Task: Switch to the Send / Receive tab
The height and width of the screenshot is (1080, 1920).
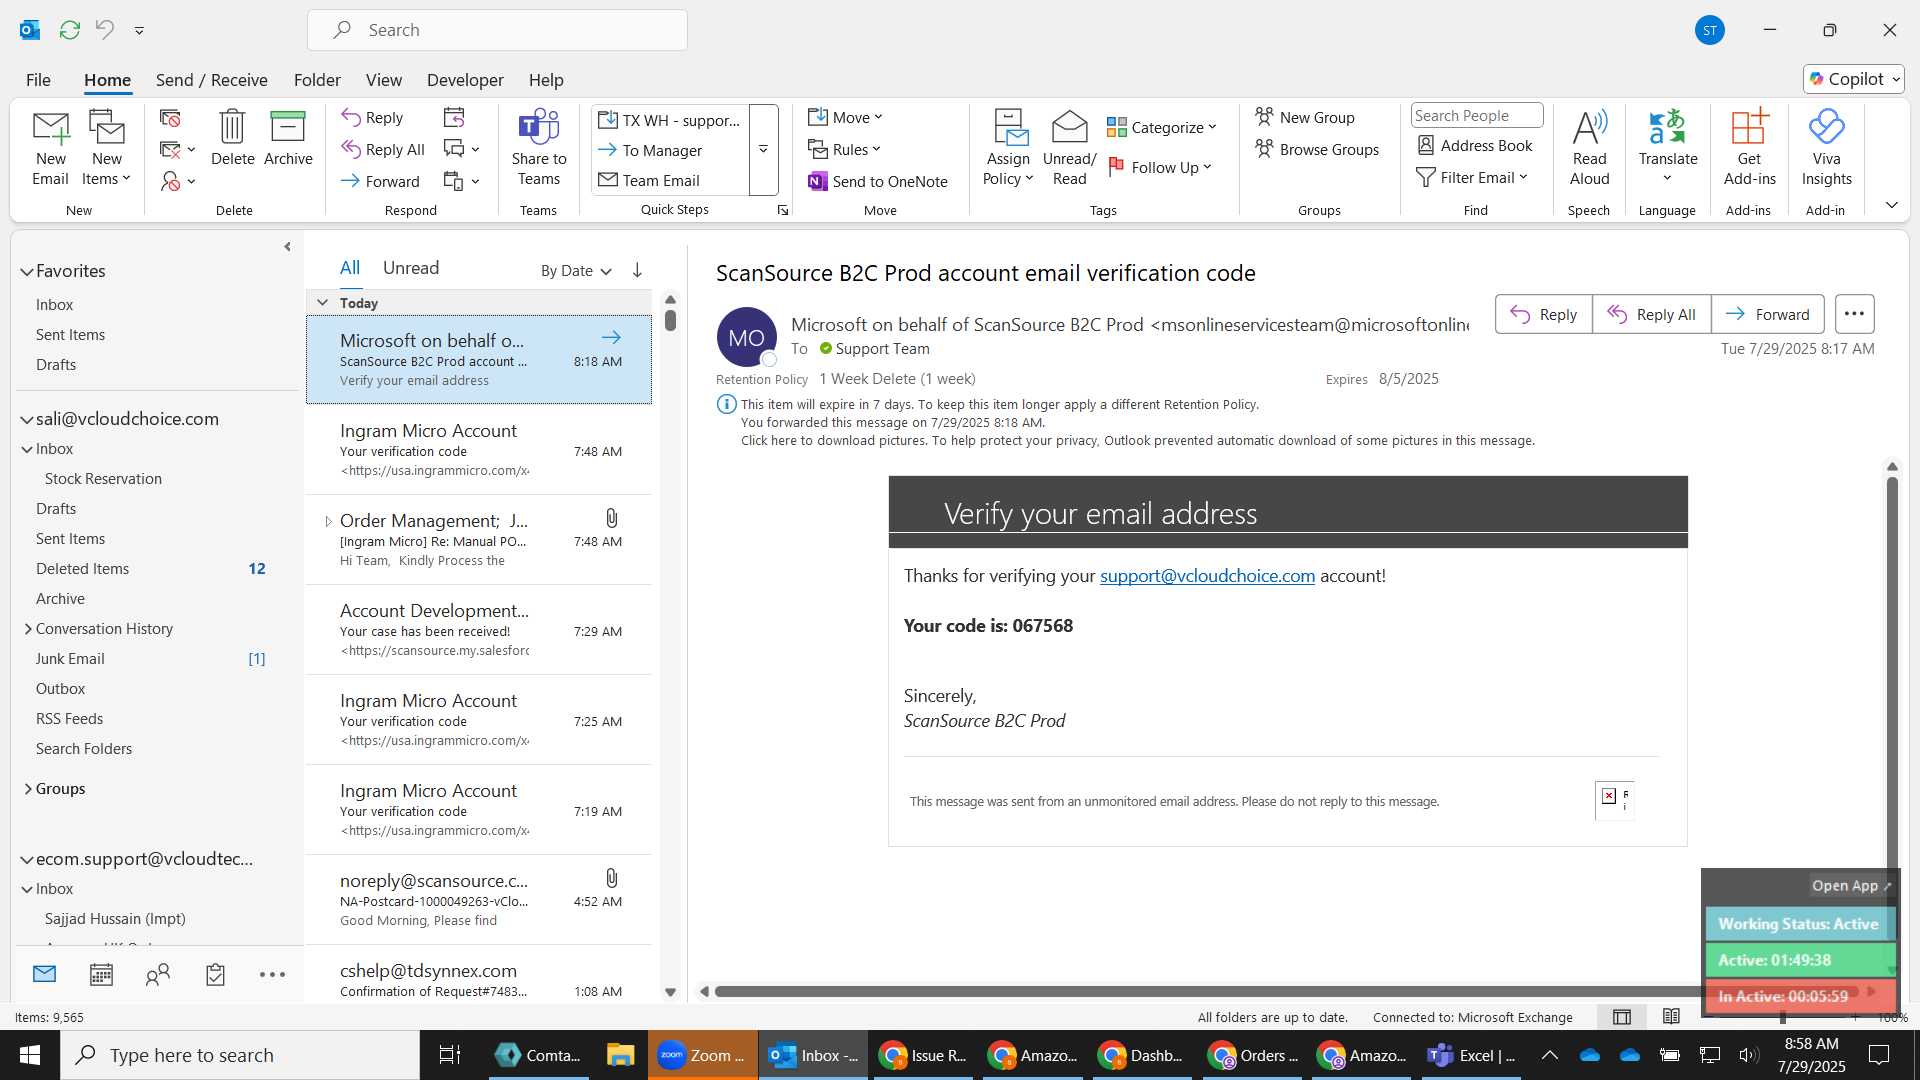Action: 211,80
